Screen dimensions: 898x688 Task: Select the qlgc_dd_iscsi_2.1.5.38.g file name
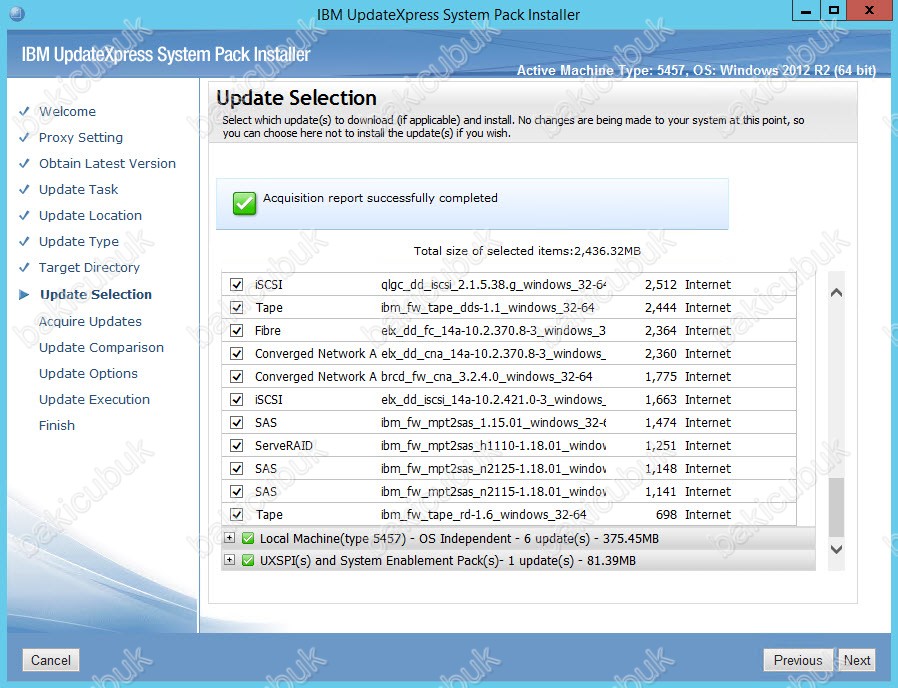(x=493, y=285)
